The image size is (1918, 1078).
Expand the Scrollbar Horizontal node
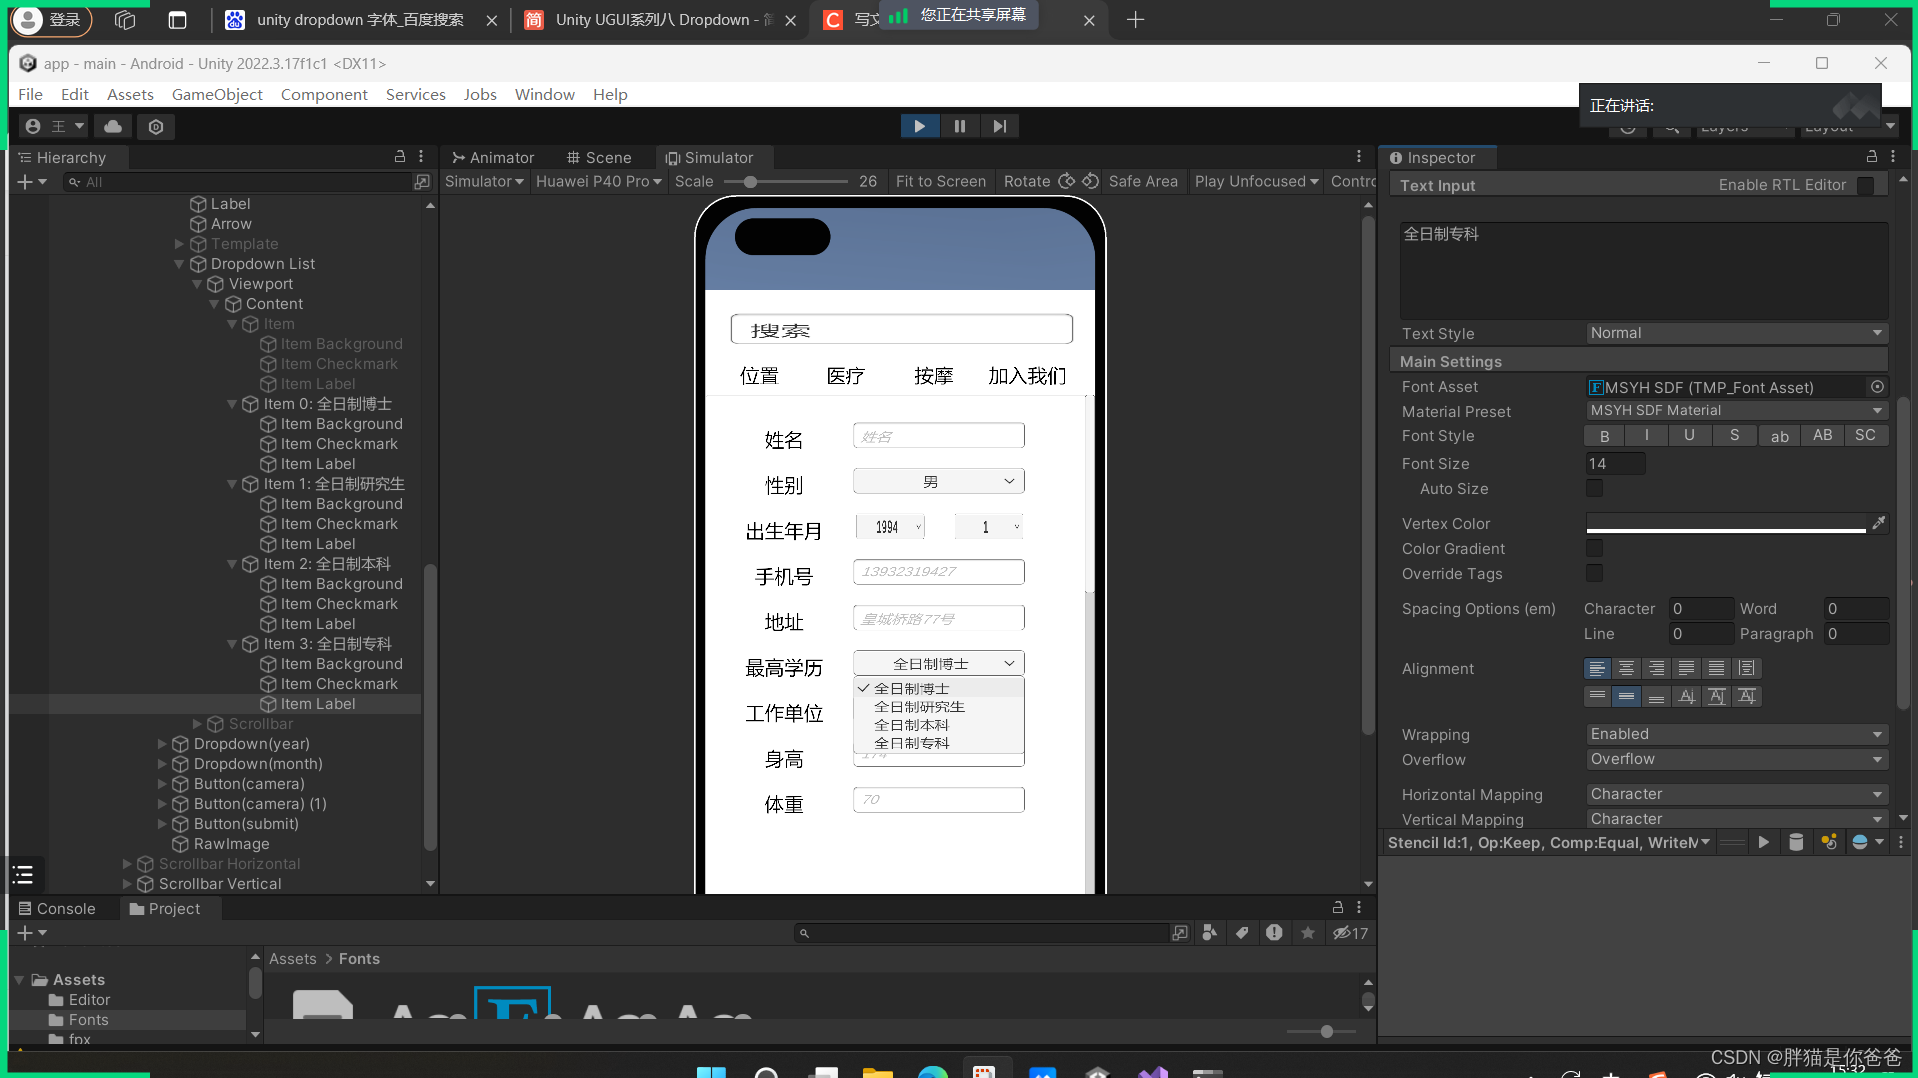click(127, 864)
